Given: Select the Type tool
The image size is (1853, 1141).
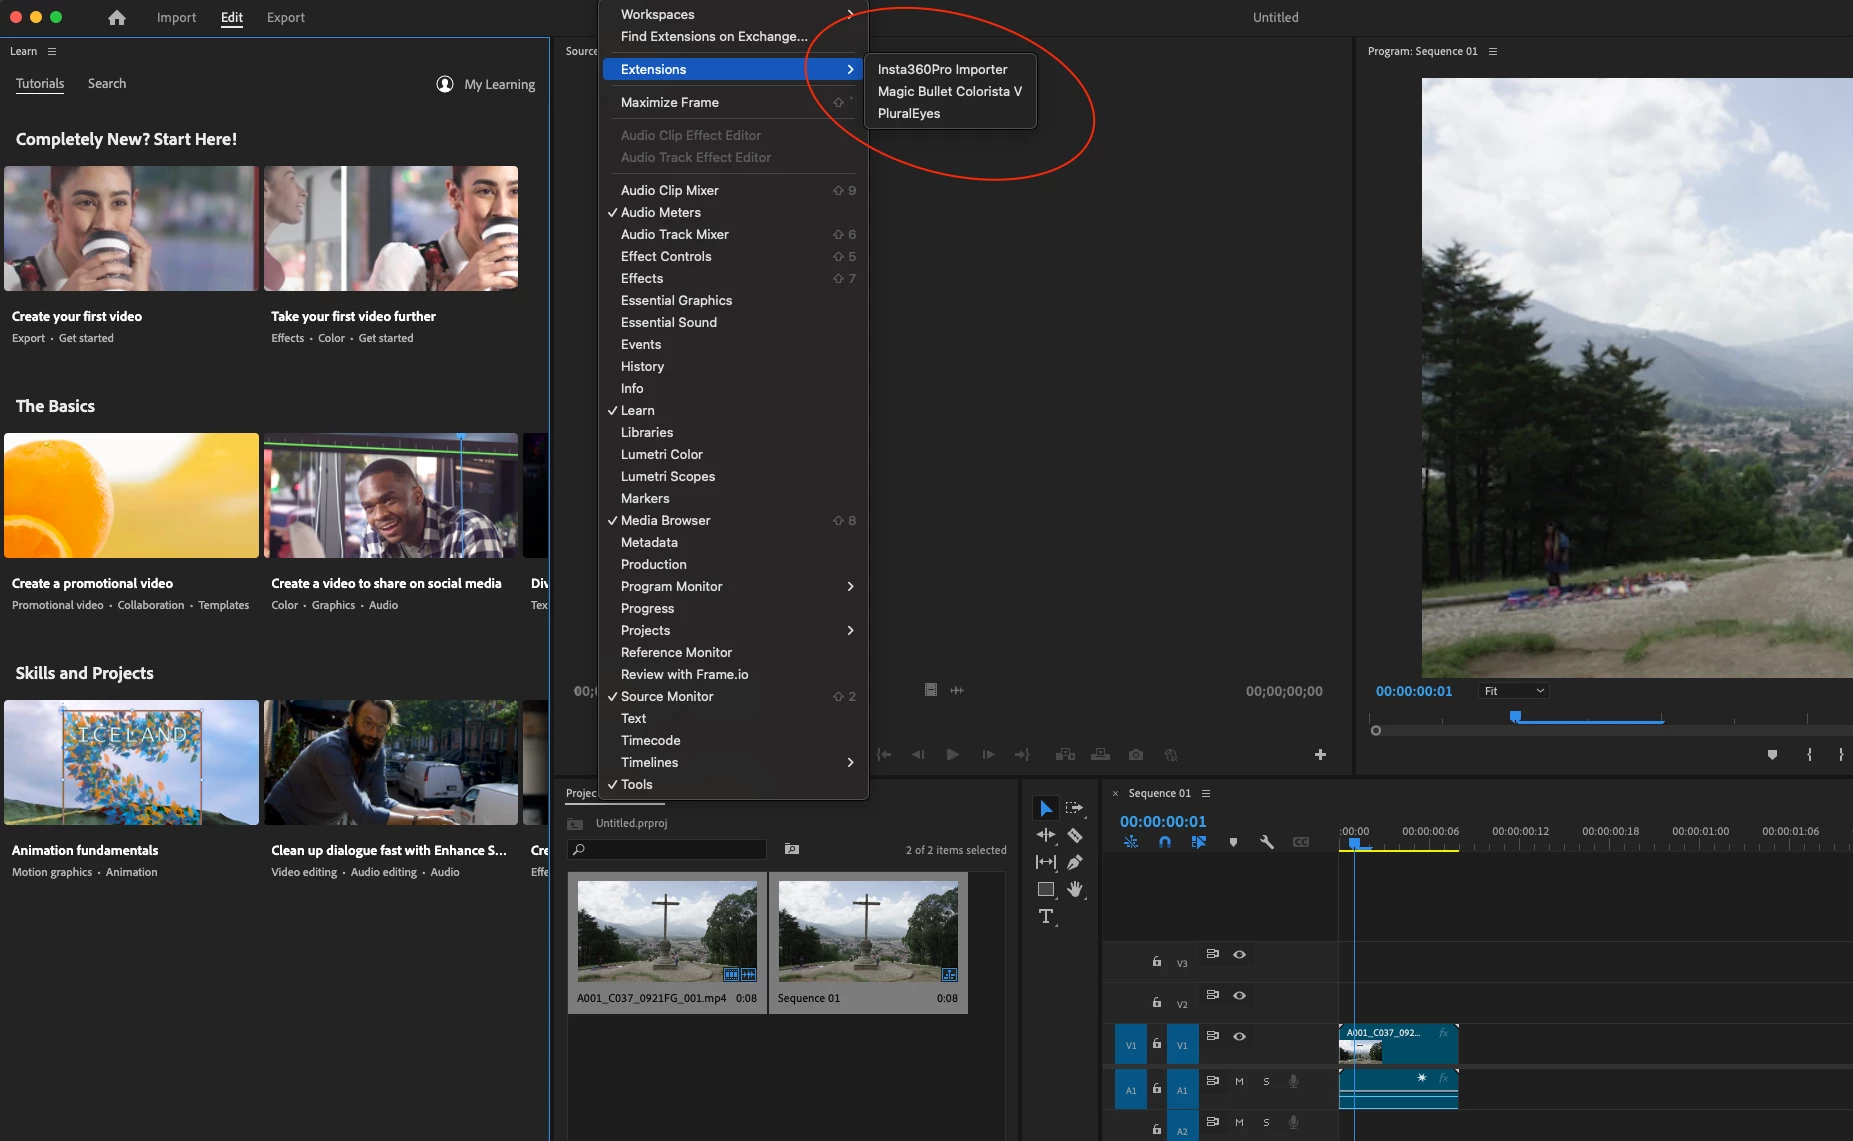Looking at the screenshot, I should [1046, 916].
